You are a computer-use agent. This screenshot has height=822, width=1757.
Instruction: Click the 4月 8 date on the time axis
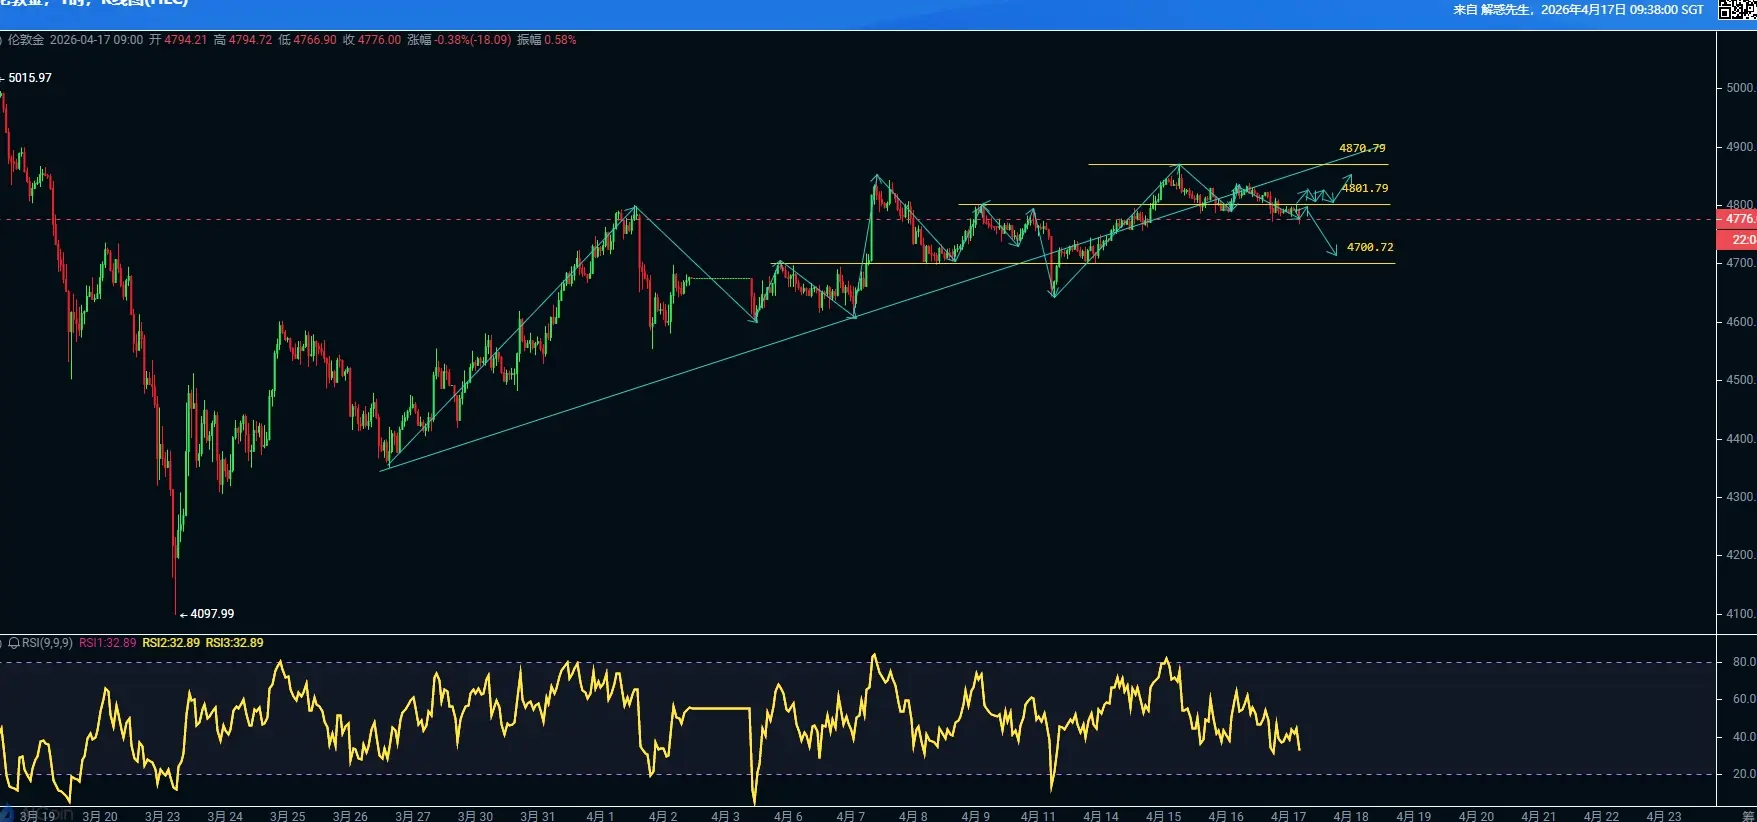pos(913,816)
